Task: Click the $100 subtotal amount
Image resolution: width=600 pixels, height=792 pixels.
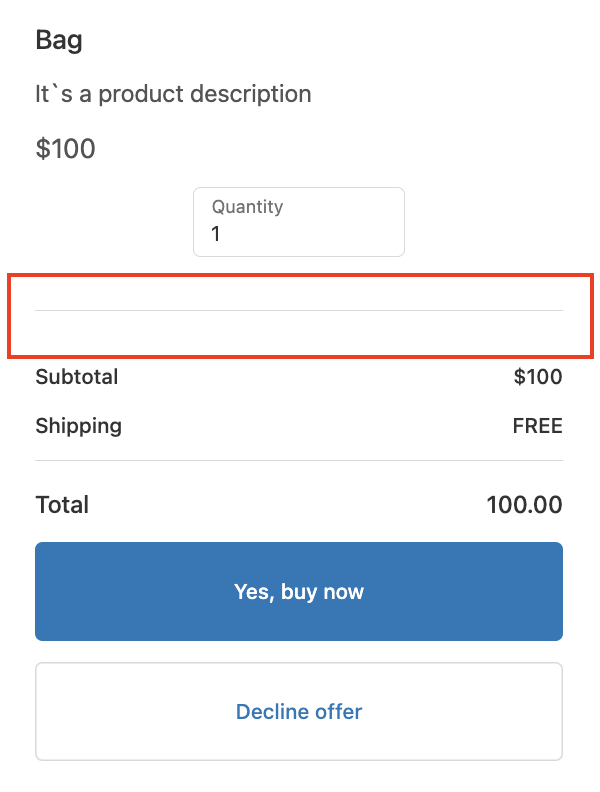Action: 537,377
